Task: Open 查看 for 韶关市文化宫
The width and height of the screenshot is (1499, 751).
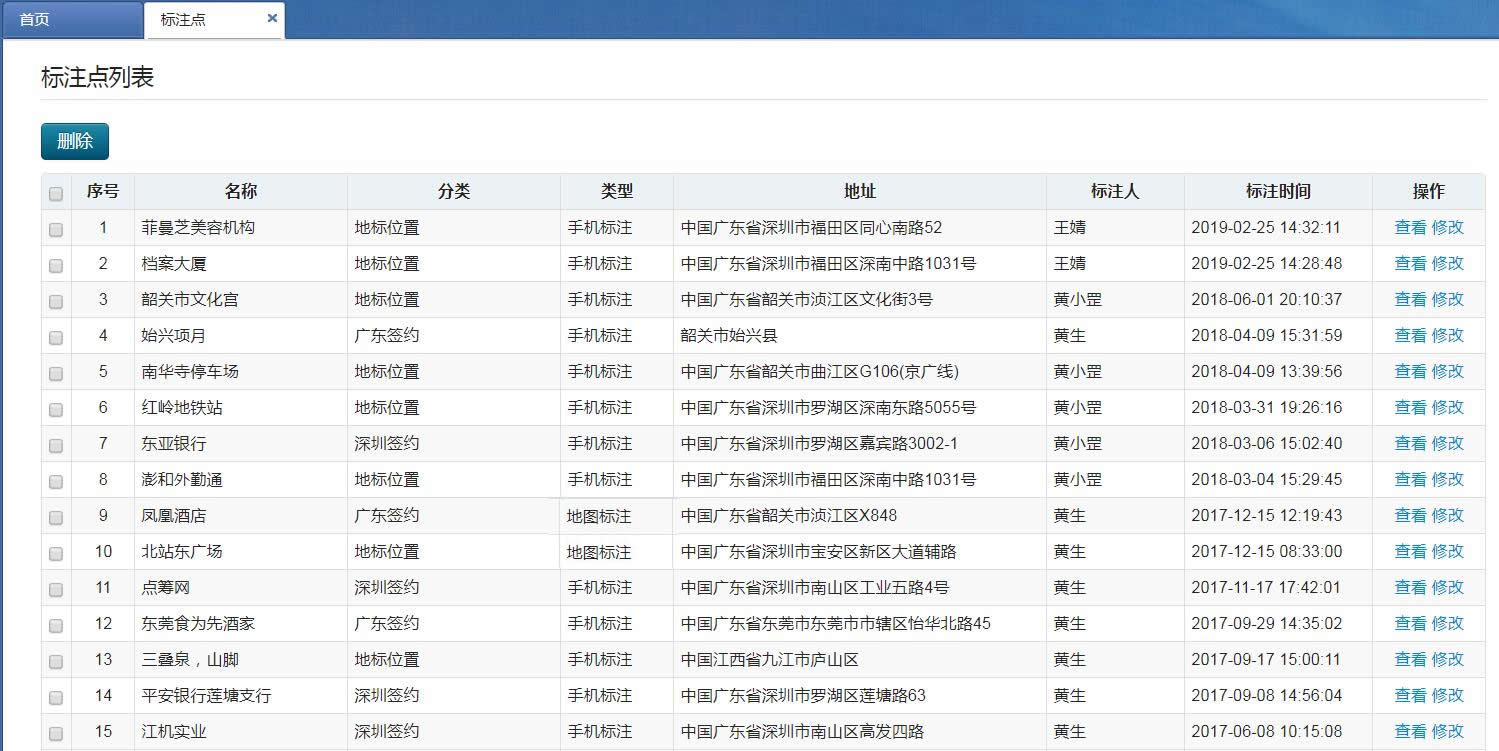Action: (1410, 299)
